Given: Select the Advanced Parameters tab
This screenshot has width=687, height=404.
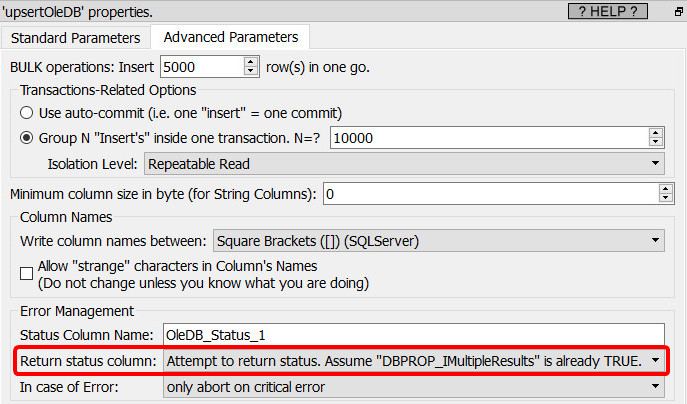Looking at the screenshot, I should tap(230, 37).
